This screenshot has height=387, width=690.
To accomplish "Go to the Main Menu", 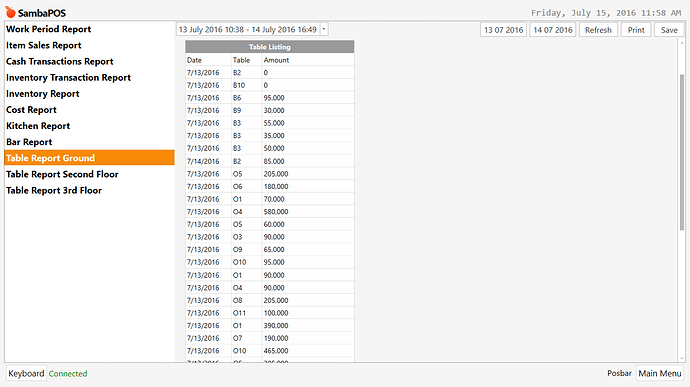I will coord(660,373).
